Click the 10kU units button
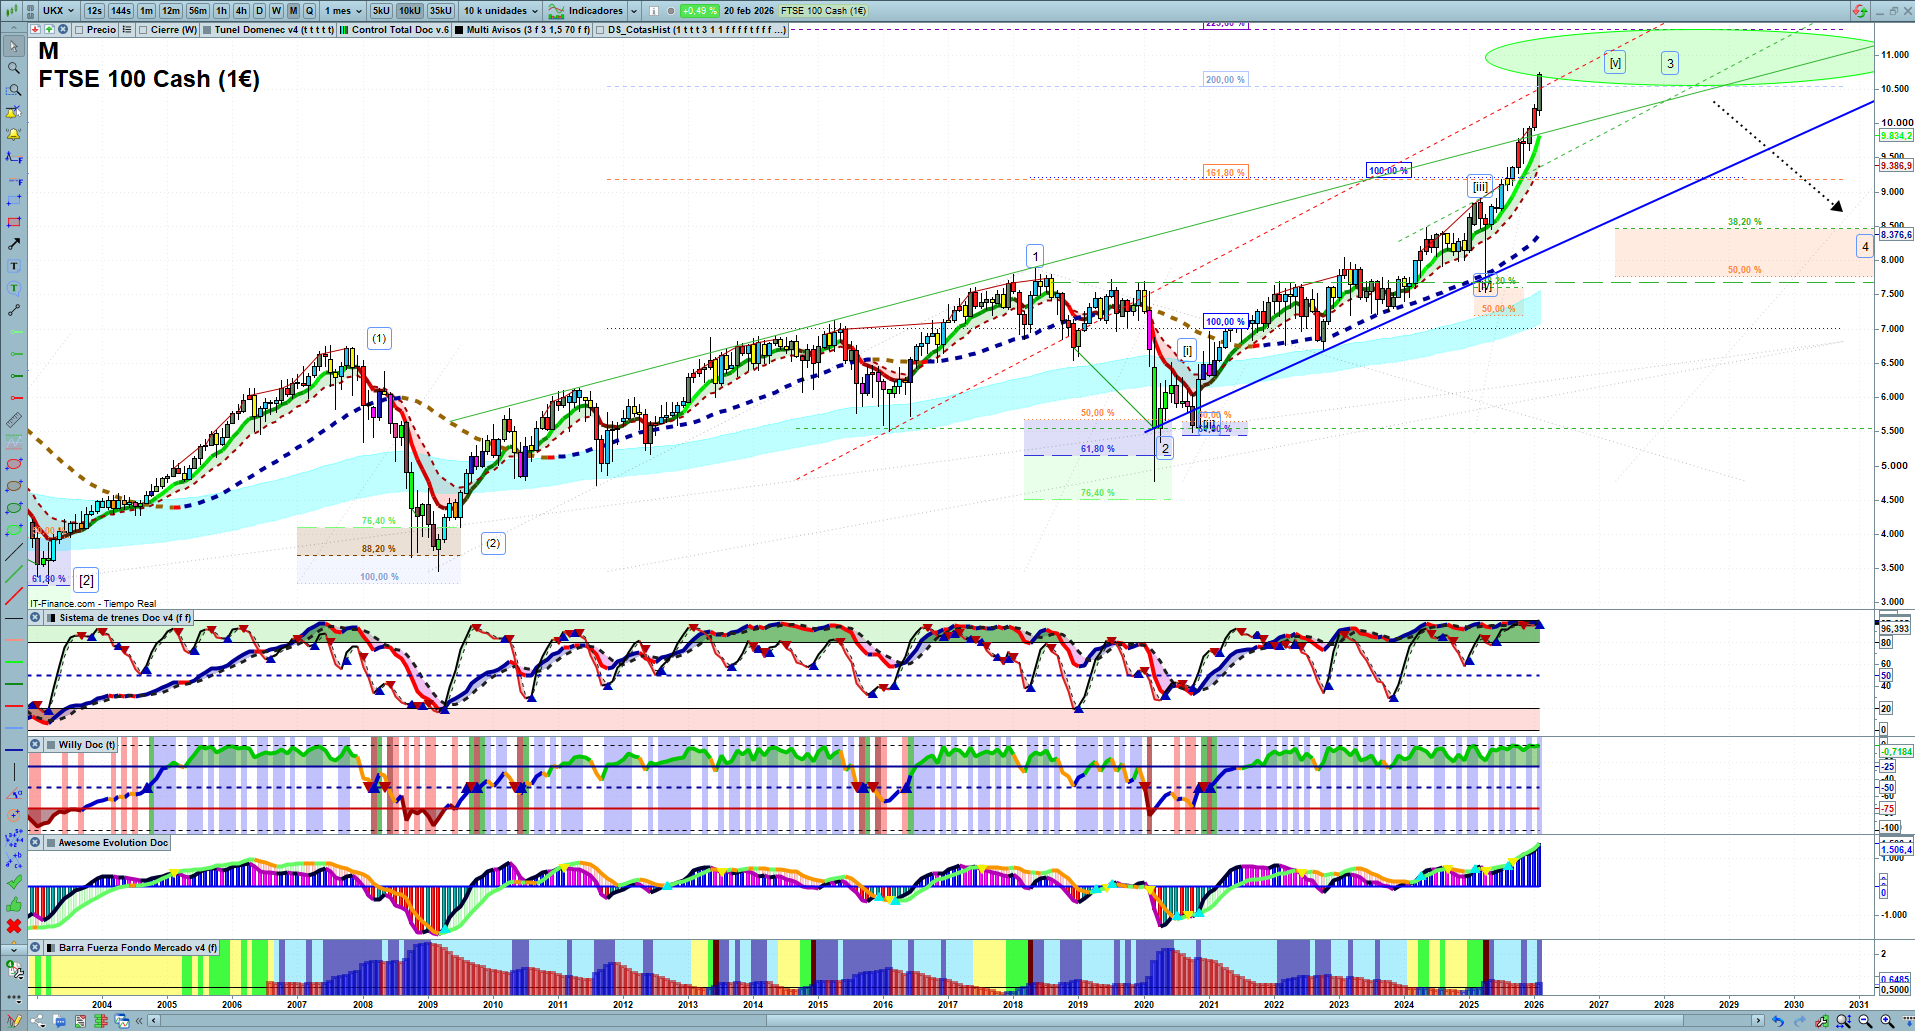The height and width of the screenshot is (1031, 1915). pyautogui.click(x=410, y=11)
